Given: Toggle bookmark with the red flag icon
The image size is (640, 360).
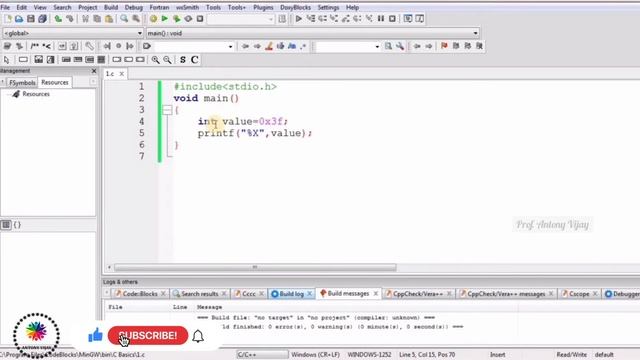Looking at the screenshot, I should [x=444, y=46].
